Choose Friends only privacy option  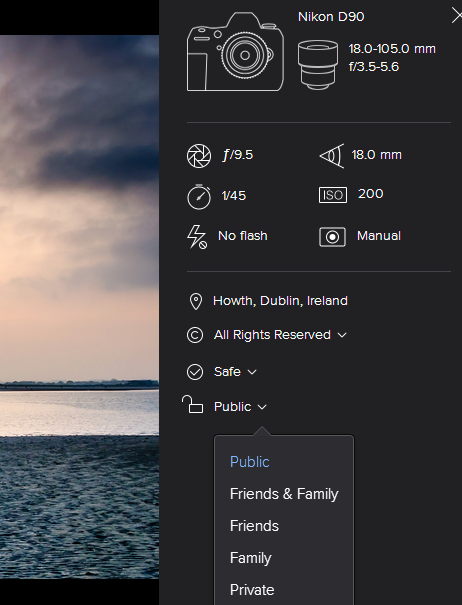(254, 526)
